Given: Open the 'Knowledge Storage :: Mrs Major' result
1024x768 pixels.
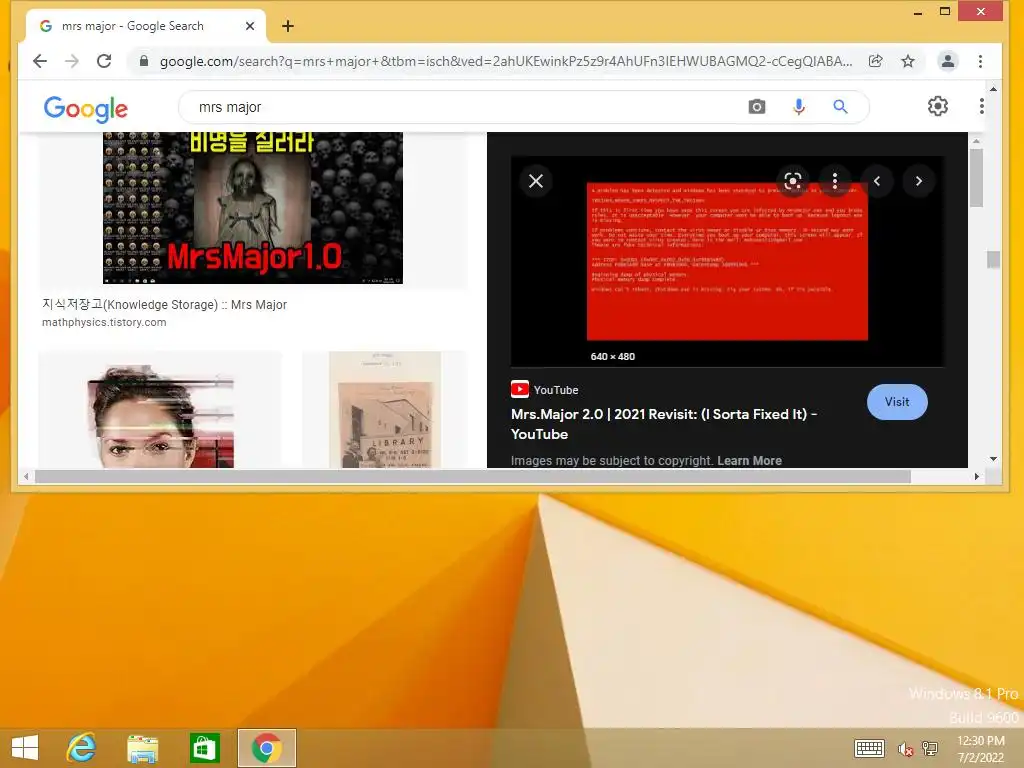Looking at the screenshot, I should [165, 304].
